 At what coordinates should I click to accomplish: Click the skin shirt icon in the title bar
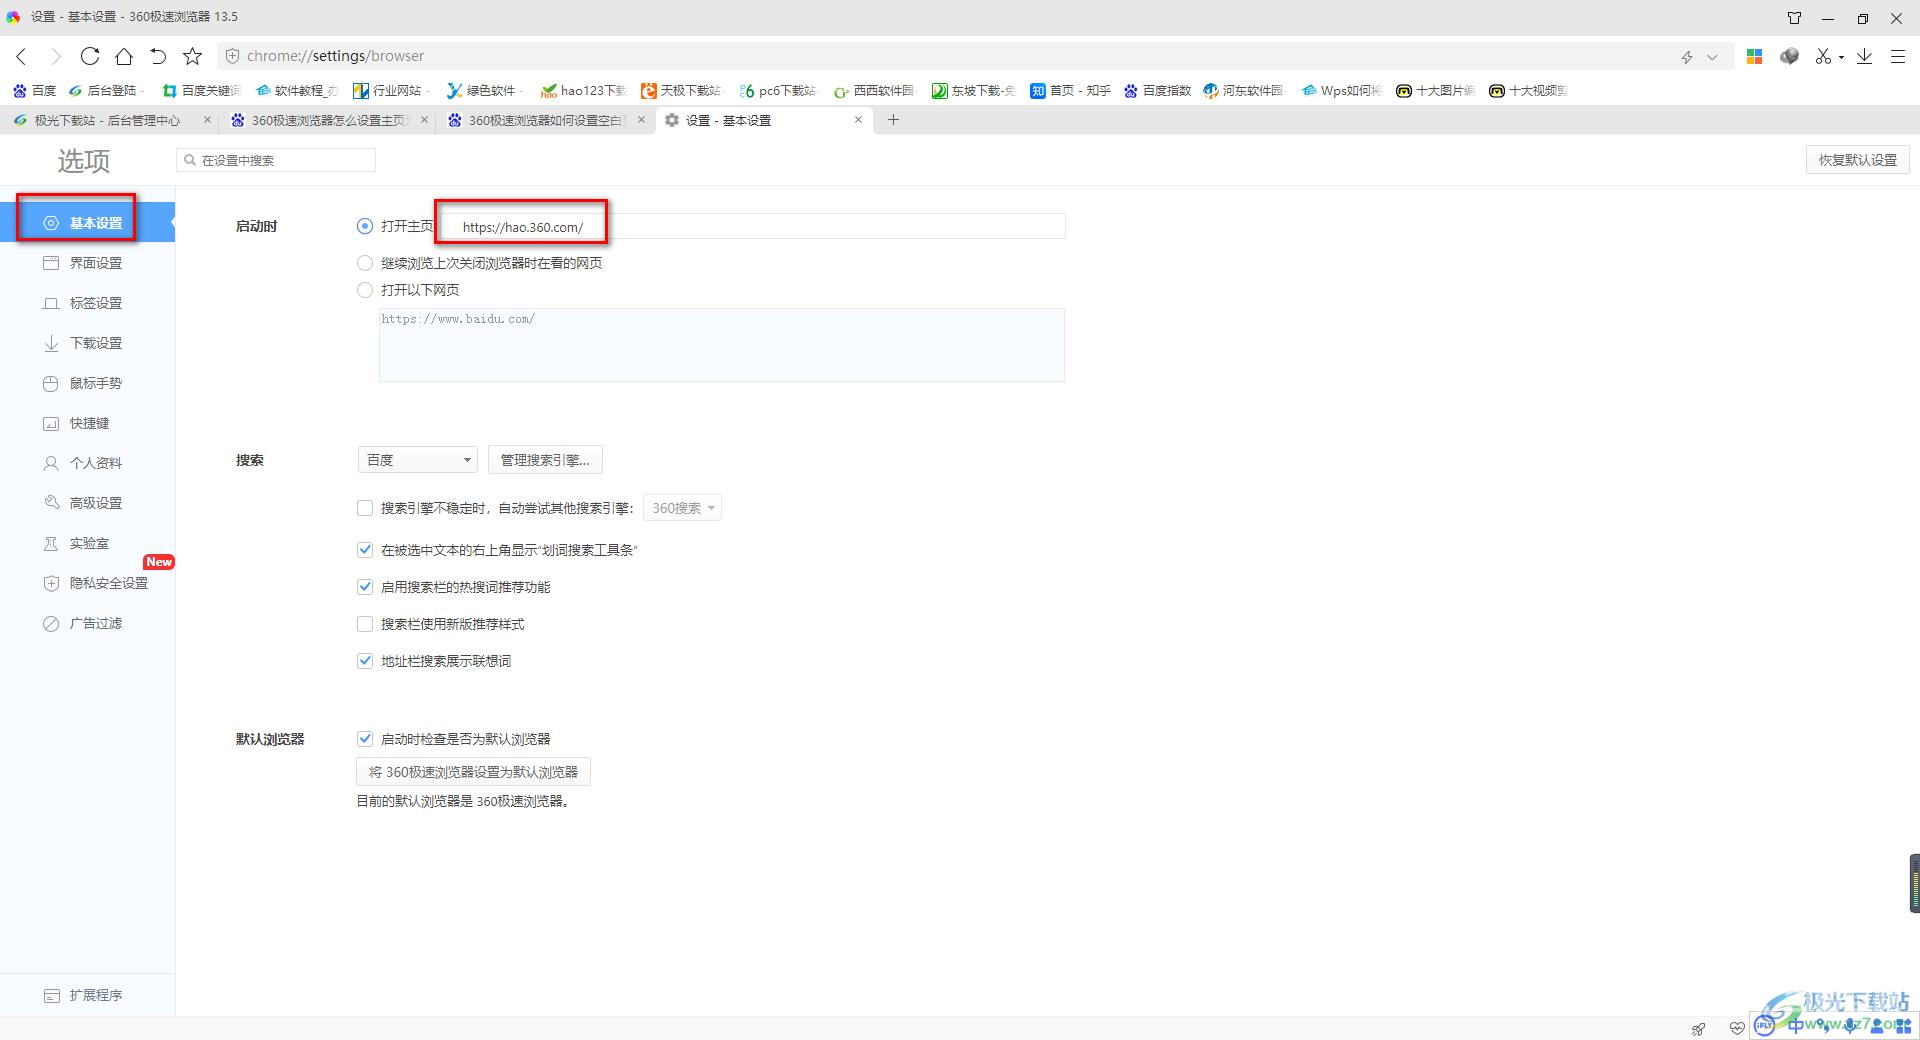point(1794,18)
